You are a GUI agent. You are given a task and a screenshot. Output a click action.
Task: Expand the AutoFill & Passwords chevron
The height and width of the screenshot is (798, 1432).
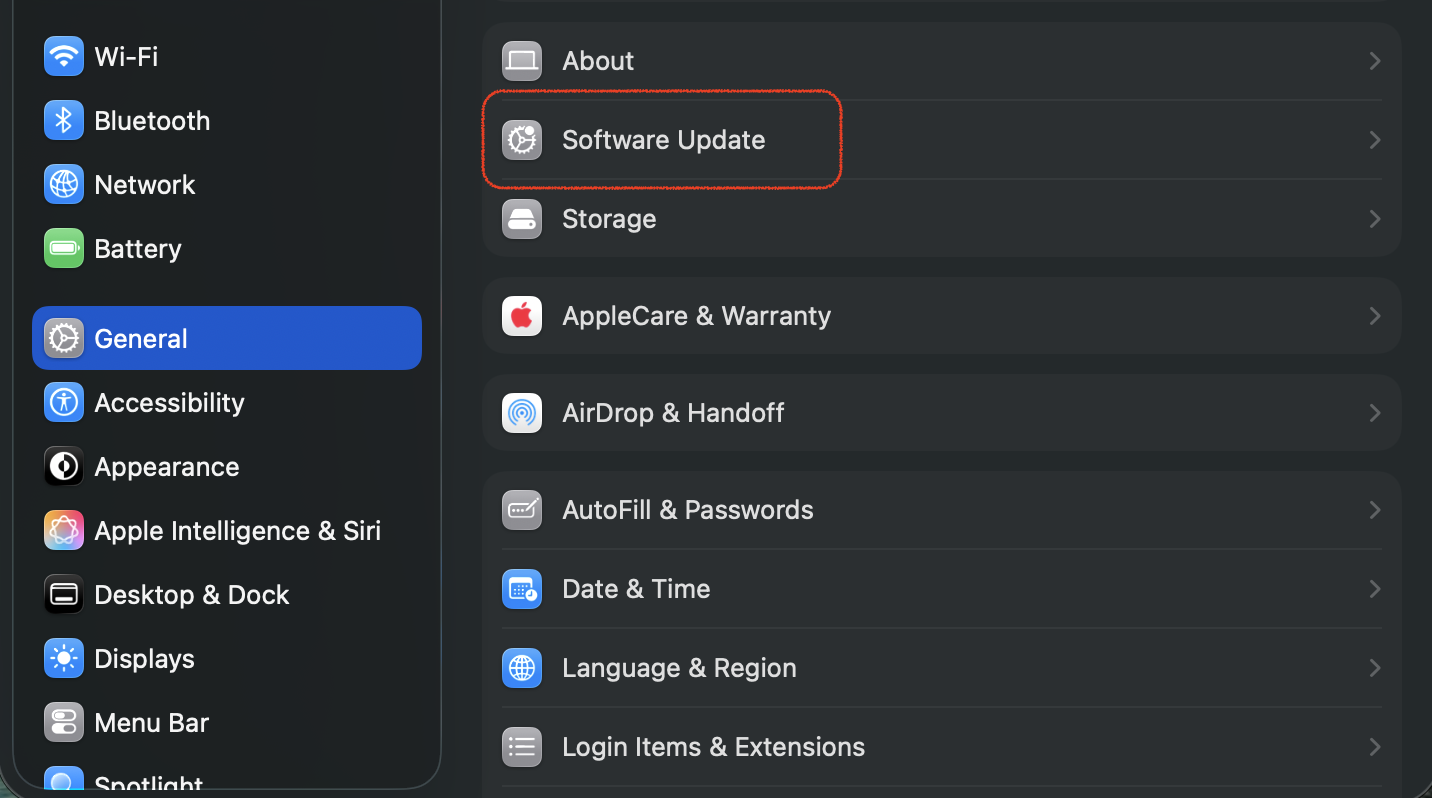(x=1375, y=510)
